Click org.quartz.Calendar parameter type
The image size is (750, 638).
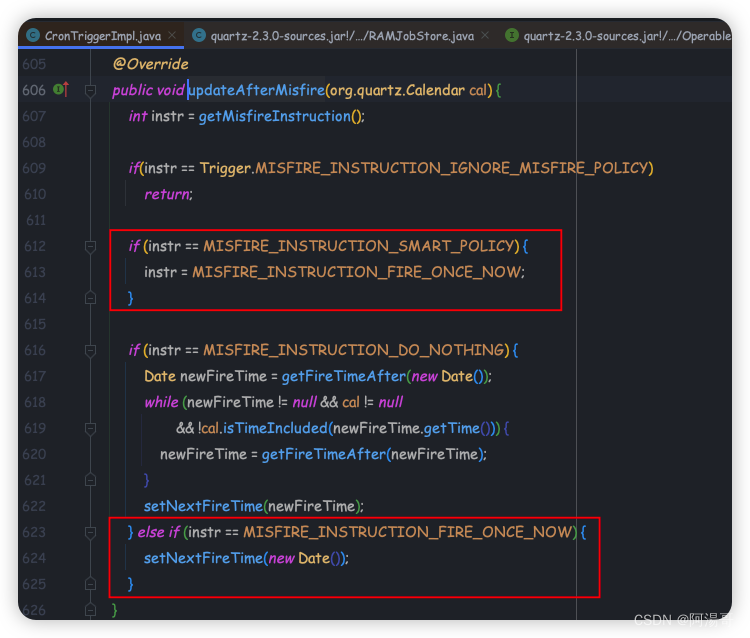coord(397,90)
